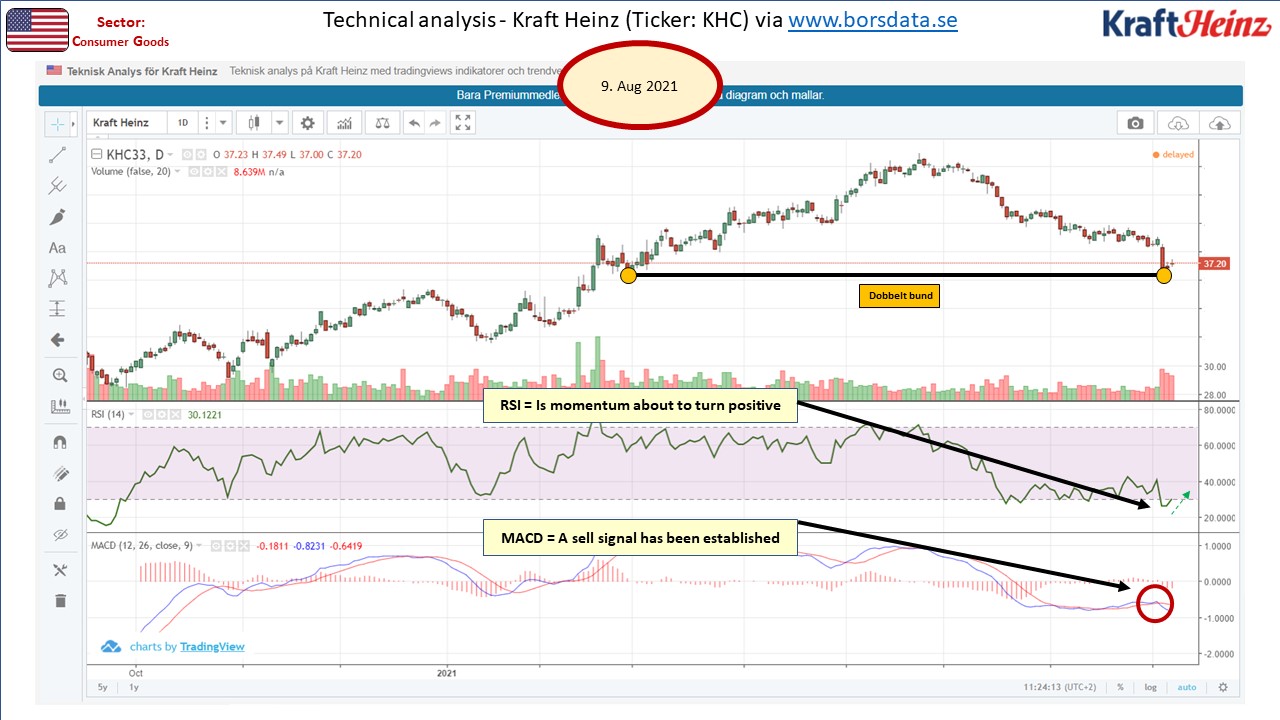Viewport: 1280px width, 720px height.
Task: Expand the time interval dropdown arrow
Action: pos(223,123)
